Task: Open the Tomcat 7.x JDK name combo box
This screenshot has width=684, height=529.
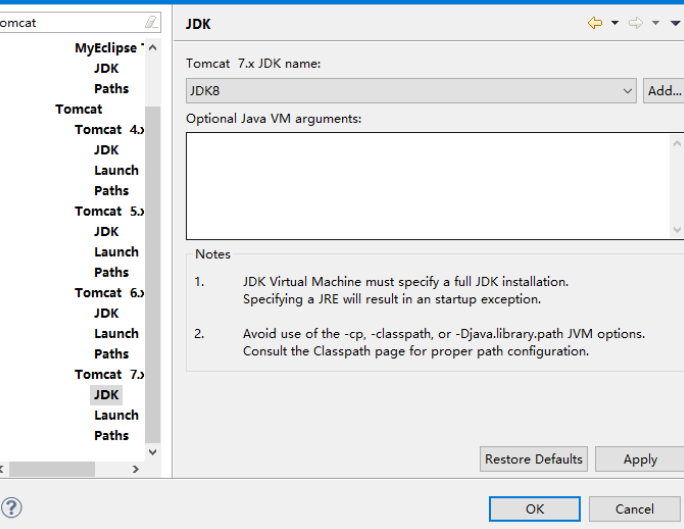Action: [411, 91]
